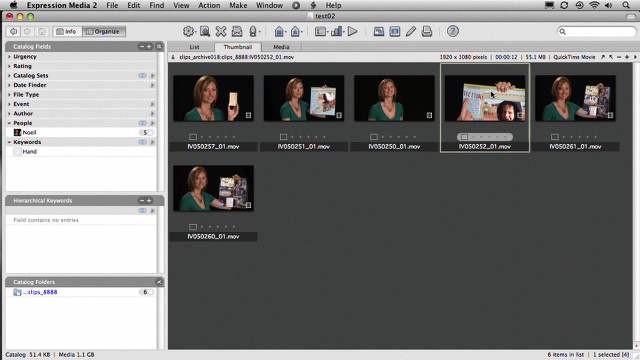The image size is (640, 360).
Task: Click the plus button in Catalog Fields header
Action: point(149,47)
